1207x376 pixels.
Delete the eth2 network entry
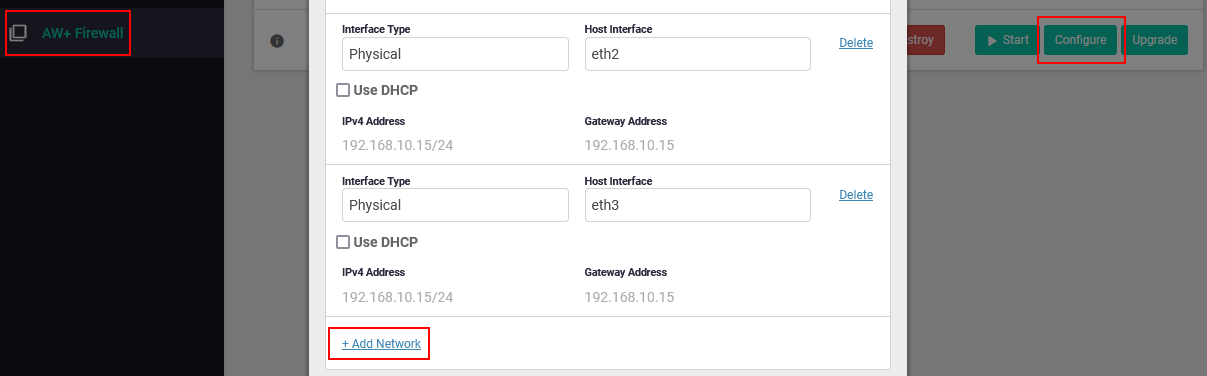[x=856, y=43]
